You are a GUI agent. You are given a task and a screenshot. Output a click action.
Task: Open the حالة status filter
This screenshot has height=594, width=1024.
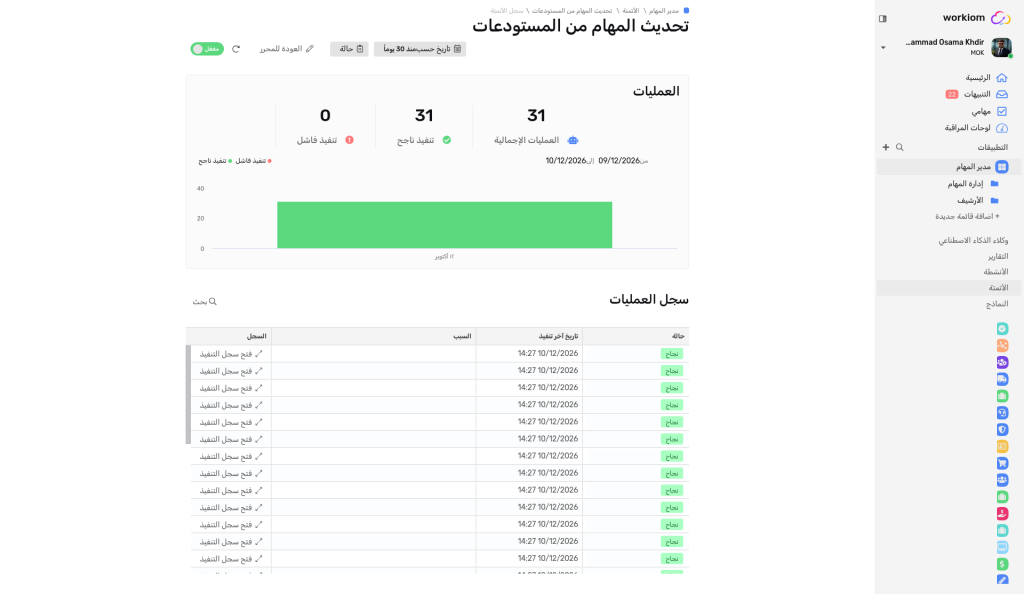tap(349, 49)
